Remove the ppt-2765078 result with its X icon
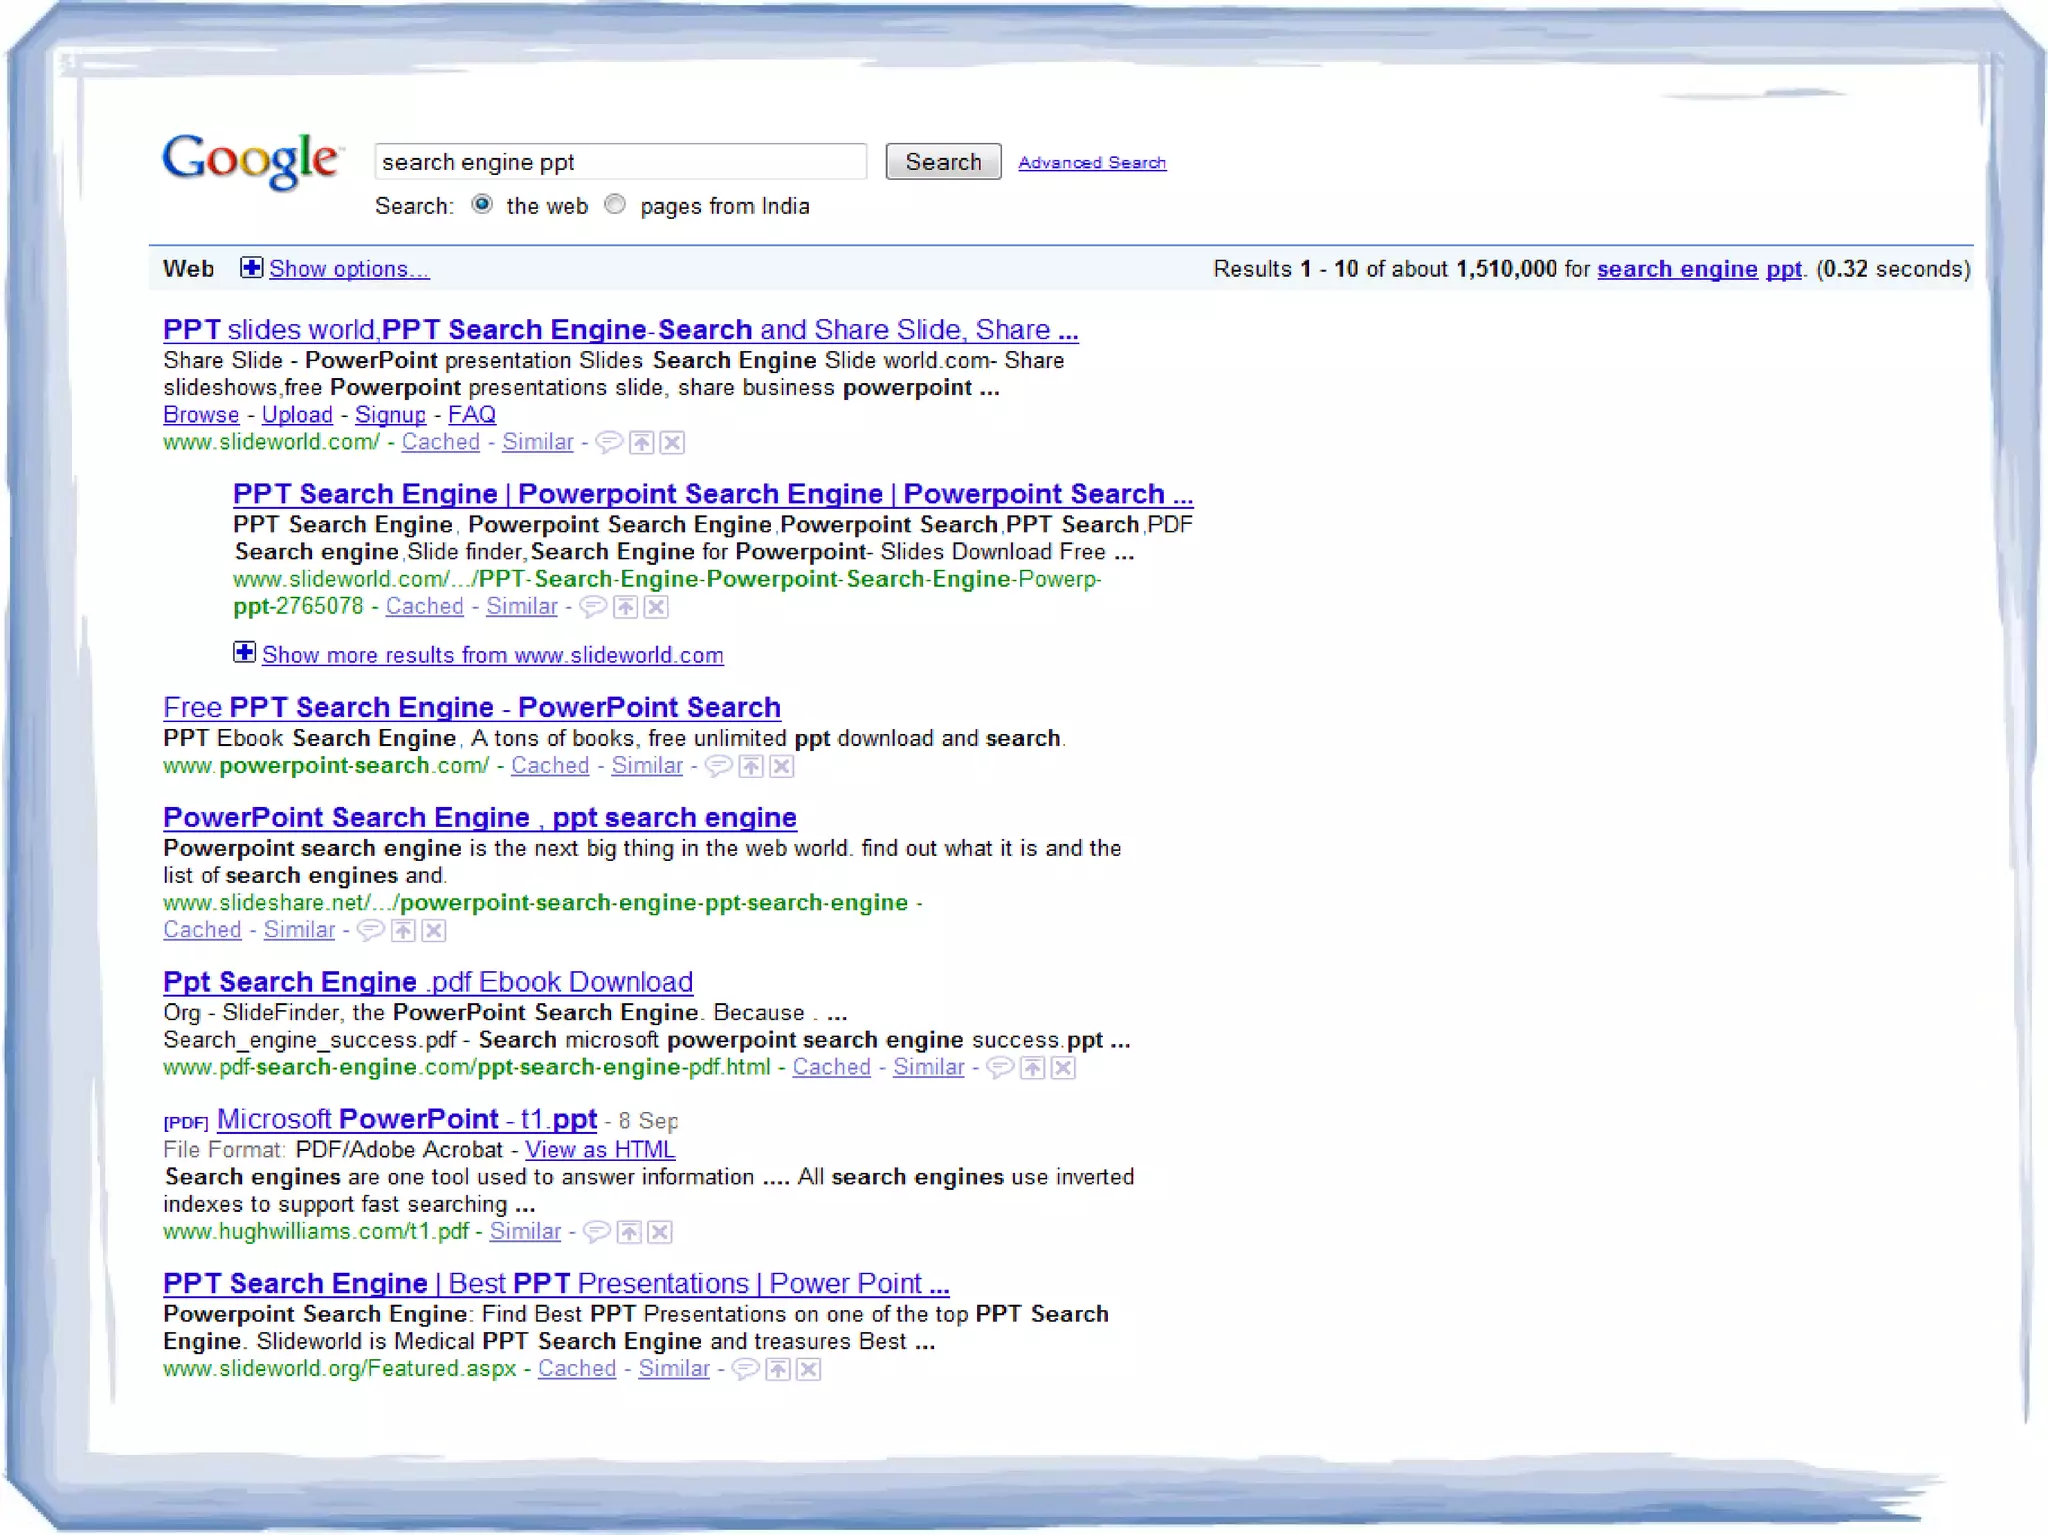2048x1535 pixels. (656, 607)
